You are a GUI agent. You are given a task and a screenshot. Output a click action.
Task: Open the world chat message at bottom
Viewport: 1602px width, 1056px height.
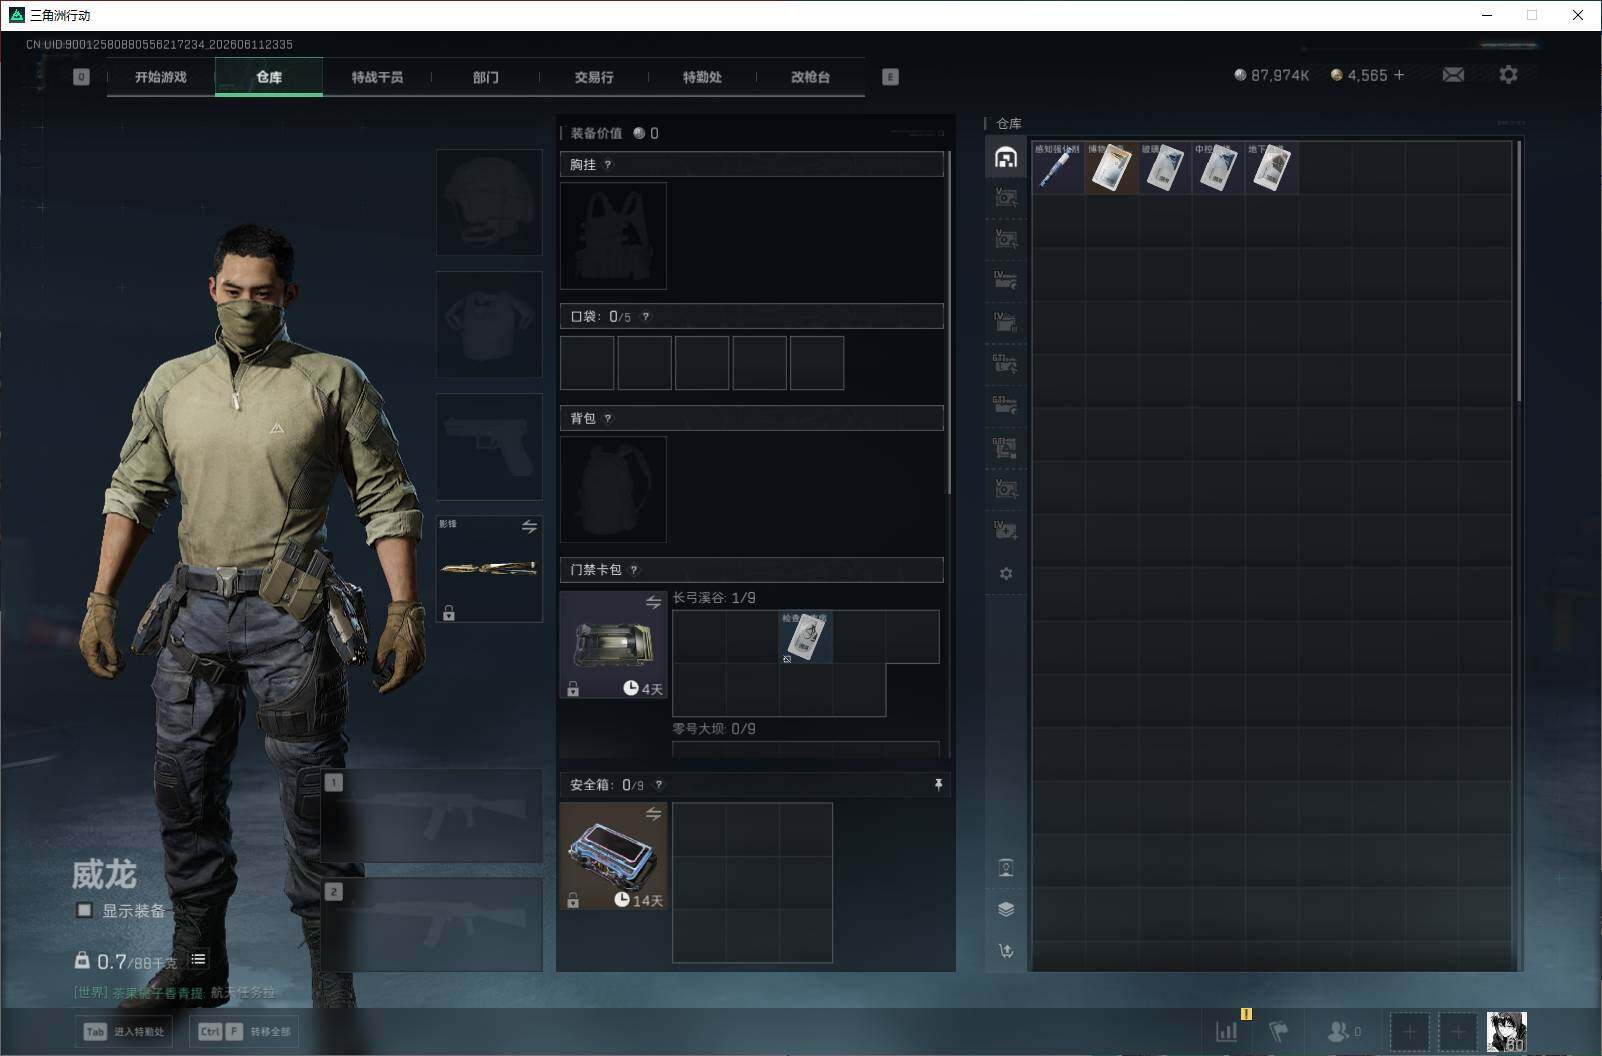tap(174, 993)
